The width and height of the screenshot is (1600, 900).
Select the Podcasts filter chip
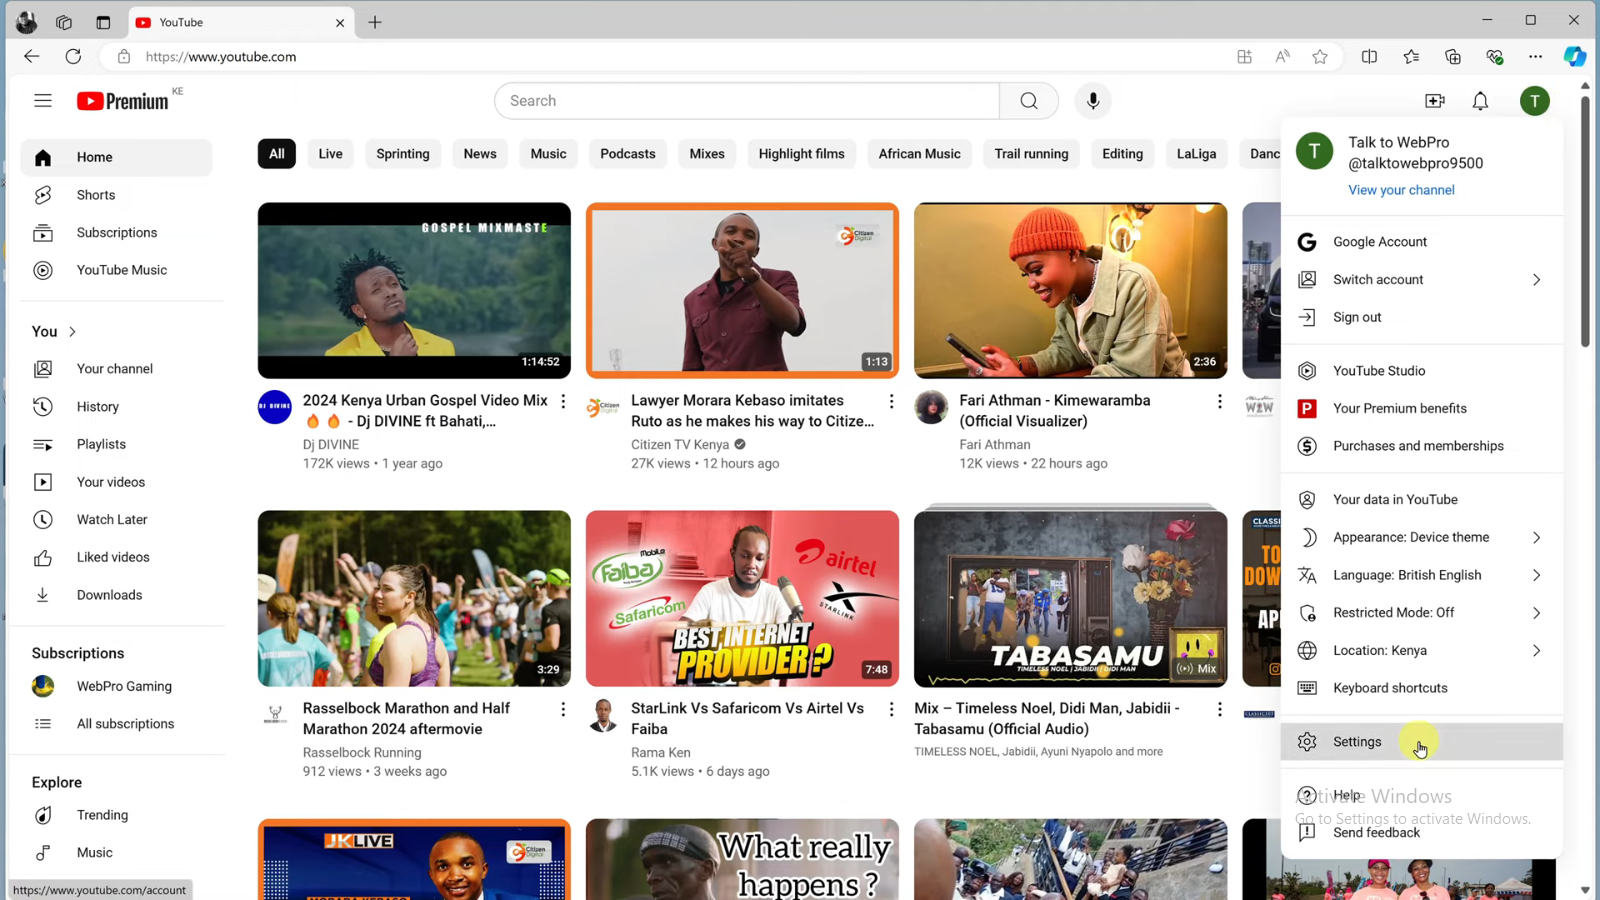click(x=628, y=154)
